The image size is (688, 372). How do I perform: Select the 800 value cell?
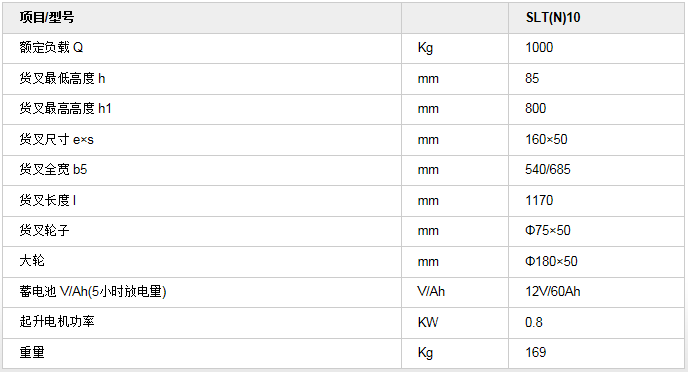(x=596, y=109)
